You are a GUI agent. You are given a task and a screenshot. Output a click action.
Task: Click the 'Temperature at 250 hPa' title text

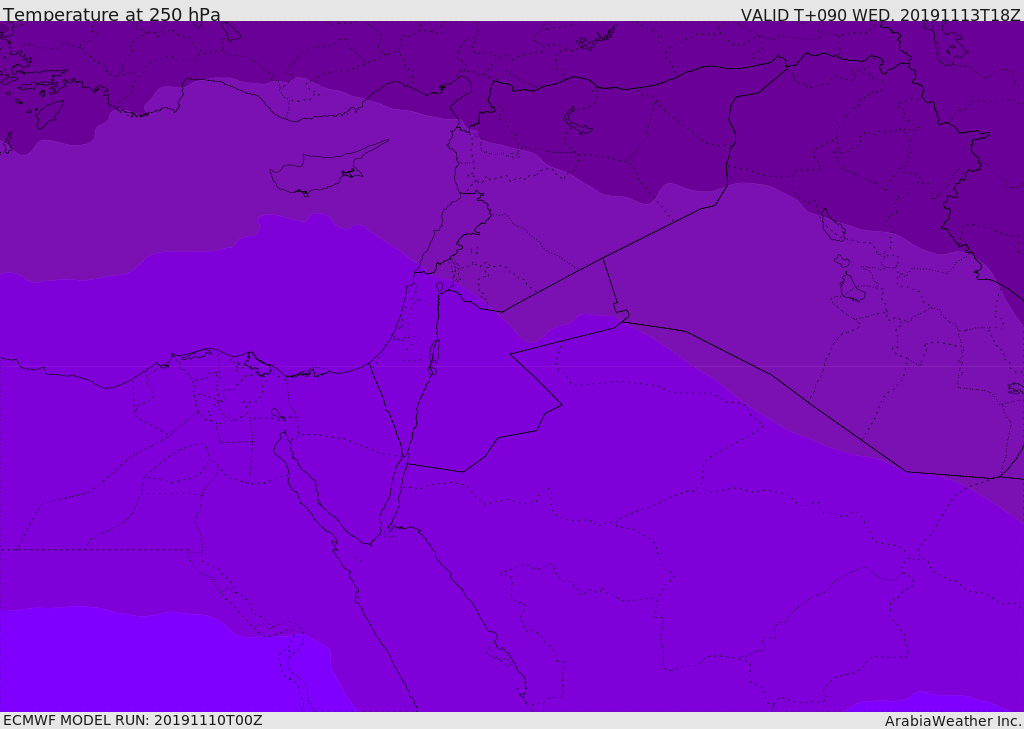[x=112, y=14]
